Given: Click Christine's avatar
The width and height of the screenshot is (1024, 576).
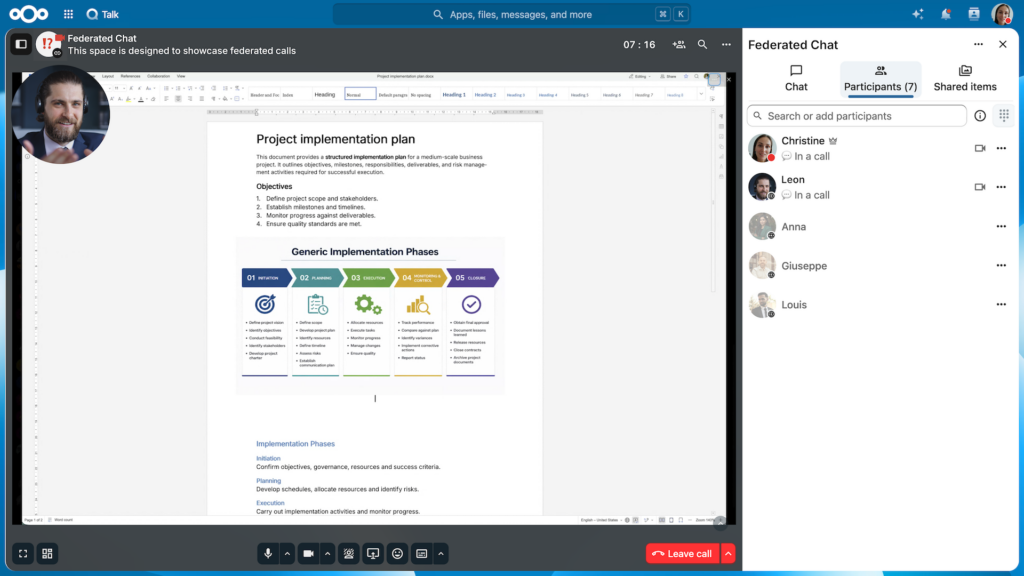Looking at the screenshot, I should pos(762,148).
